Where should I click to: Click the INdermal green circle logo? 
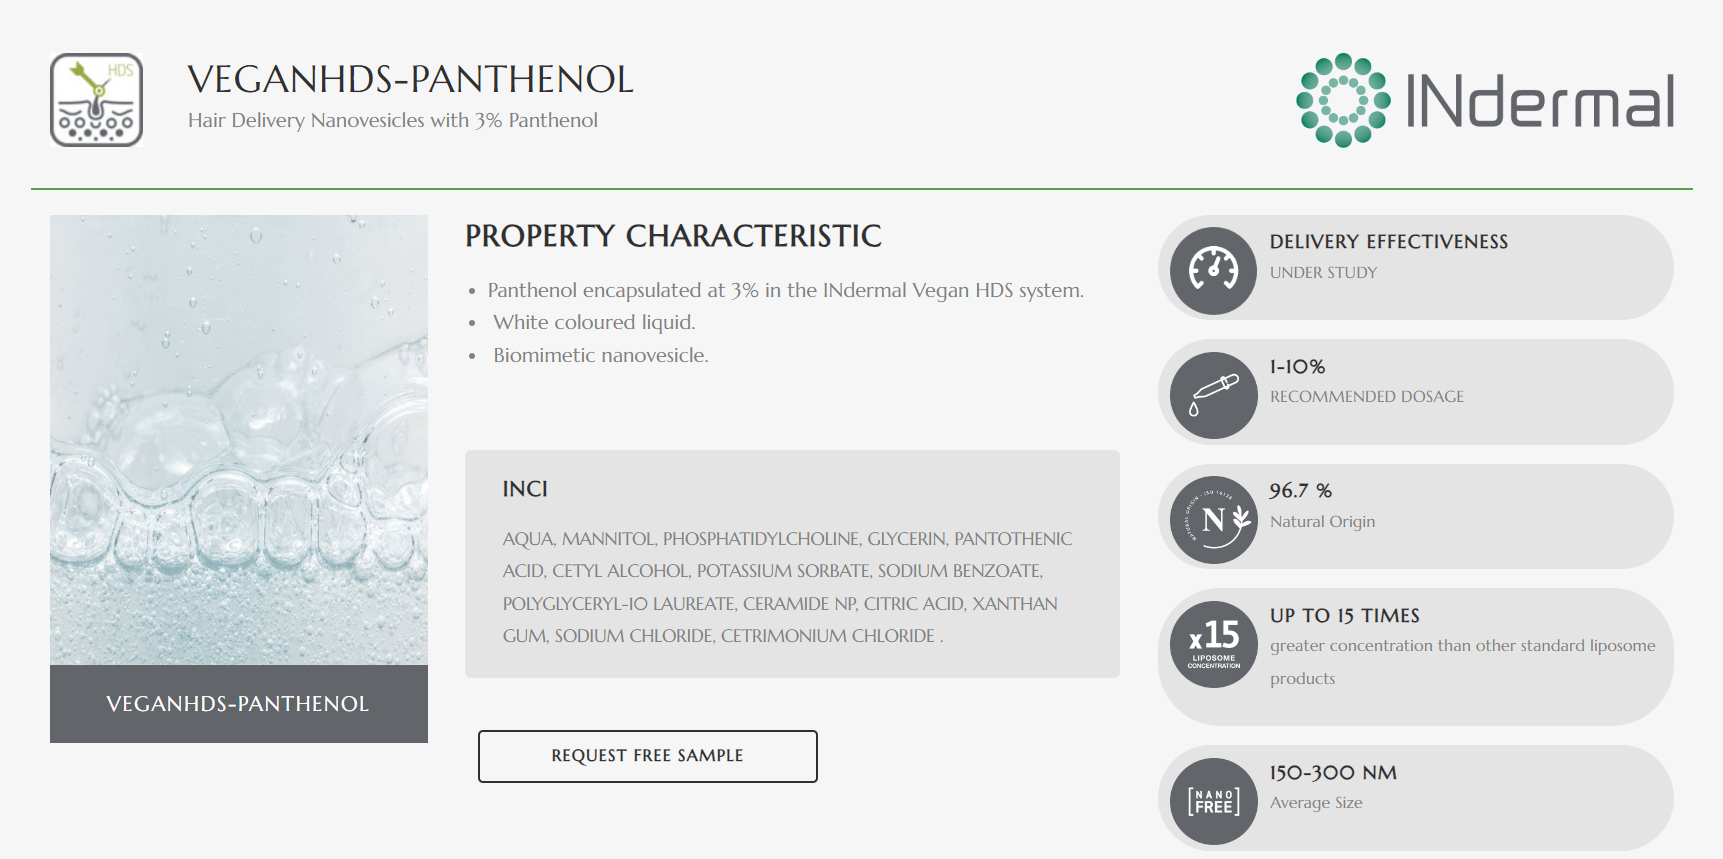point(1343,100)
